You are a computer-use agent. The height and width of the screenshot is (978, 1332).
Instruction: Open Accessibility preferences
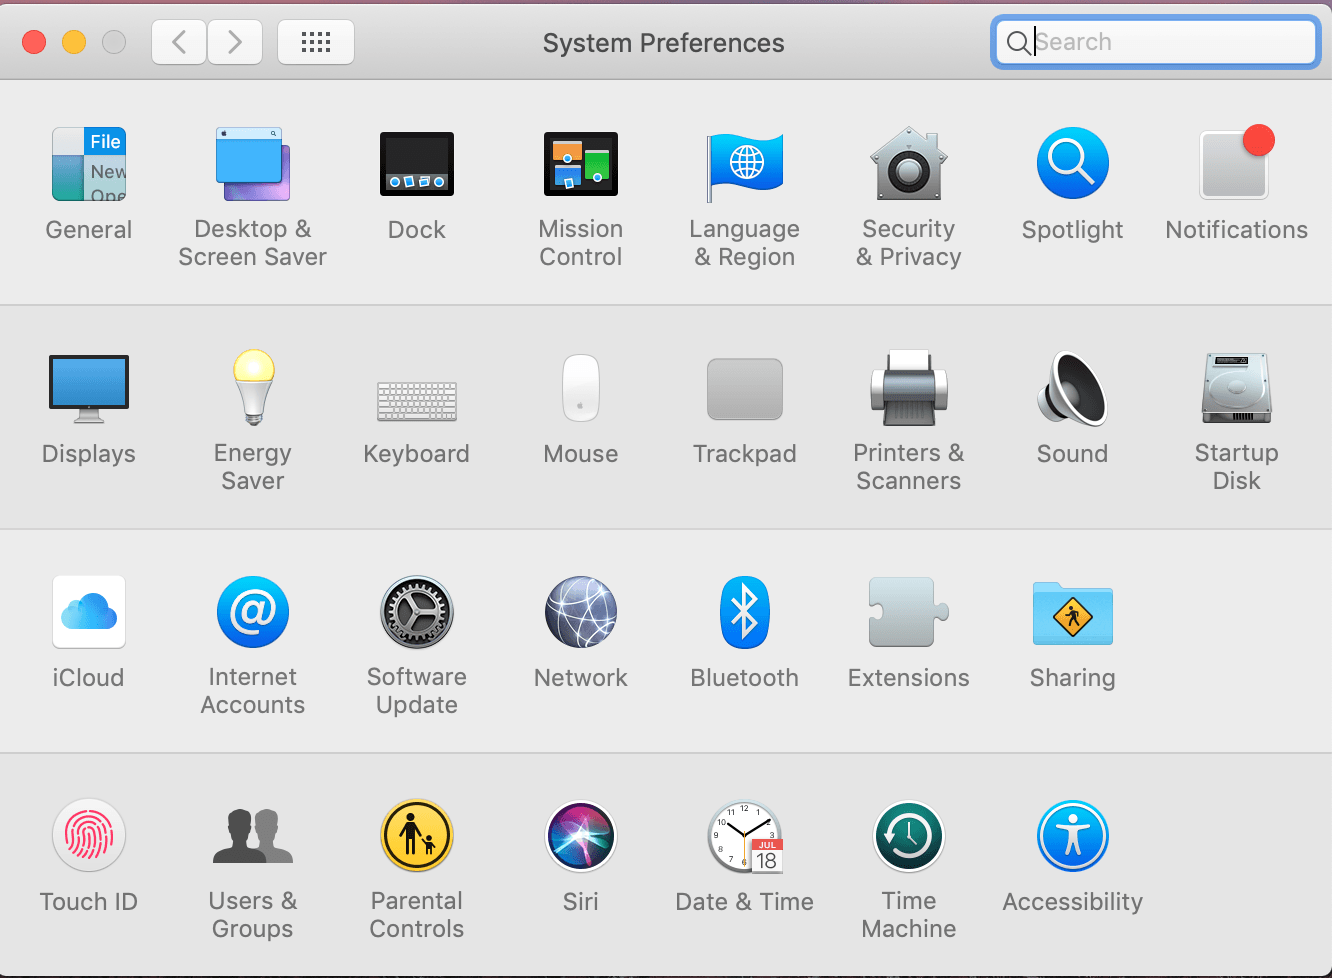1073,836
